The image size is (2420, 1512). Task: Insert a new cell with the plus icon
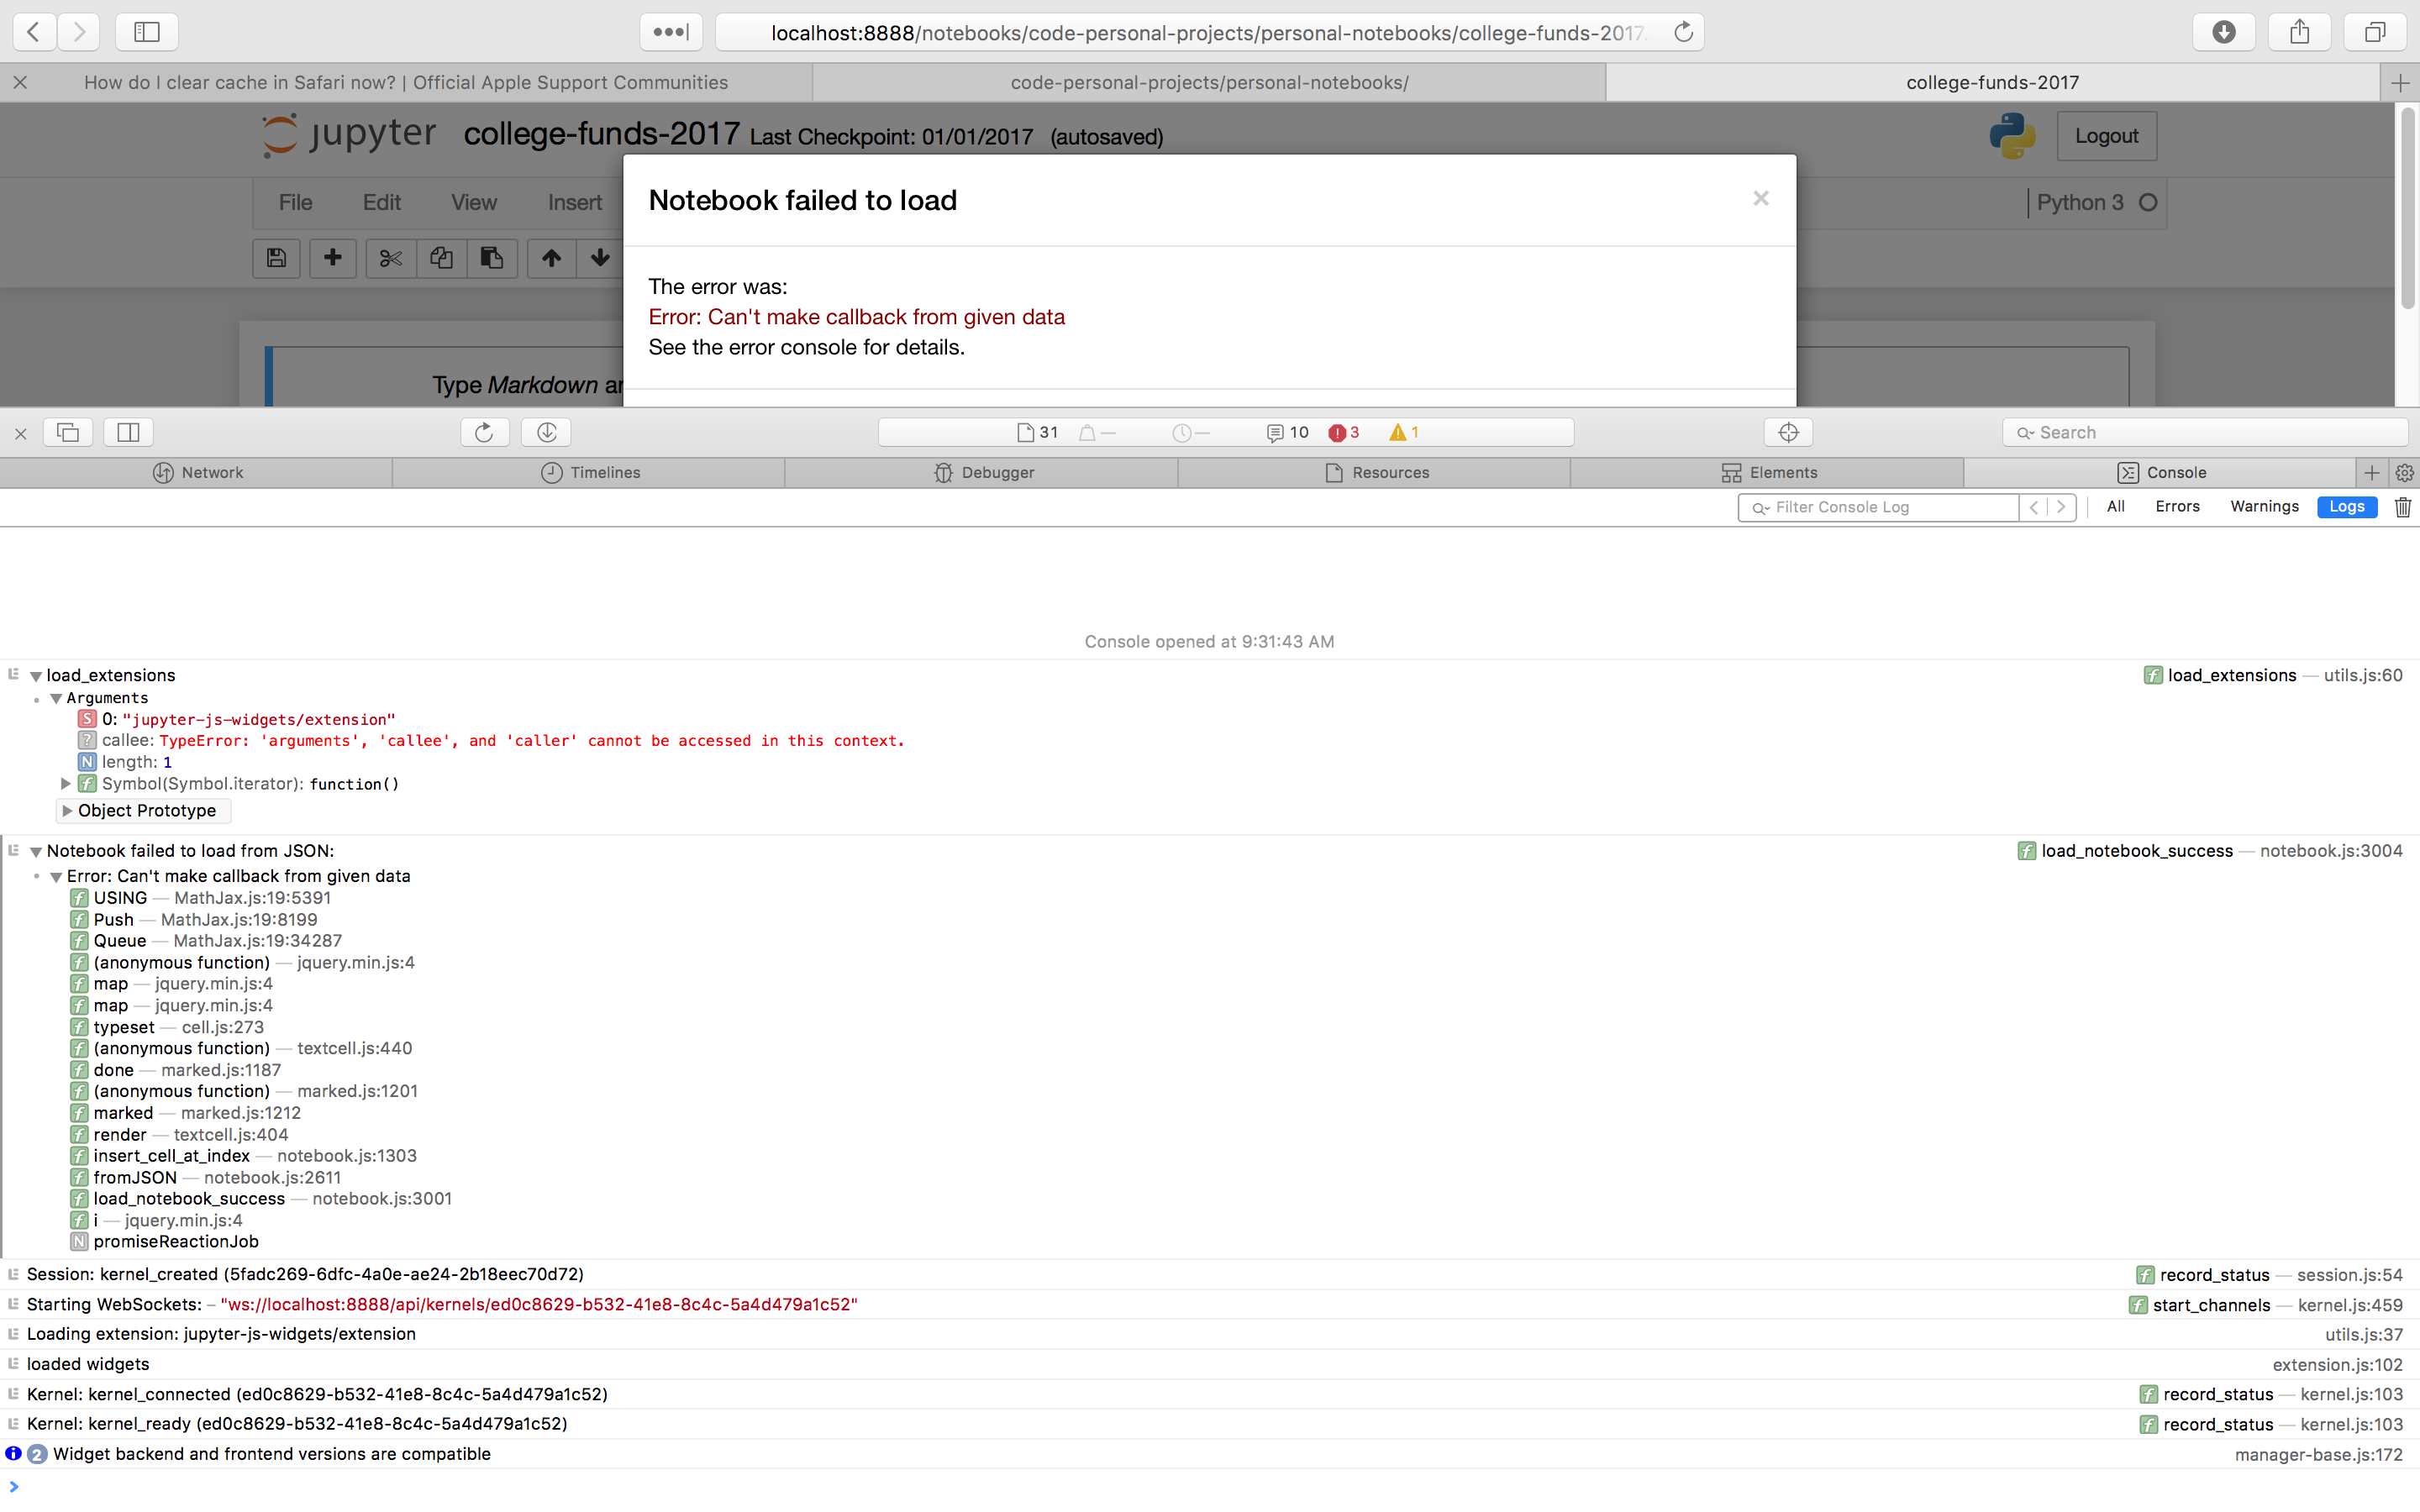tap(332, 258)
